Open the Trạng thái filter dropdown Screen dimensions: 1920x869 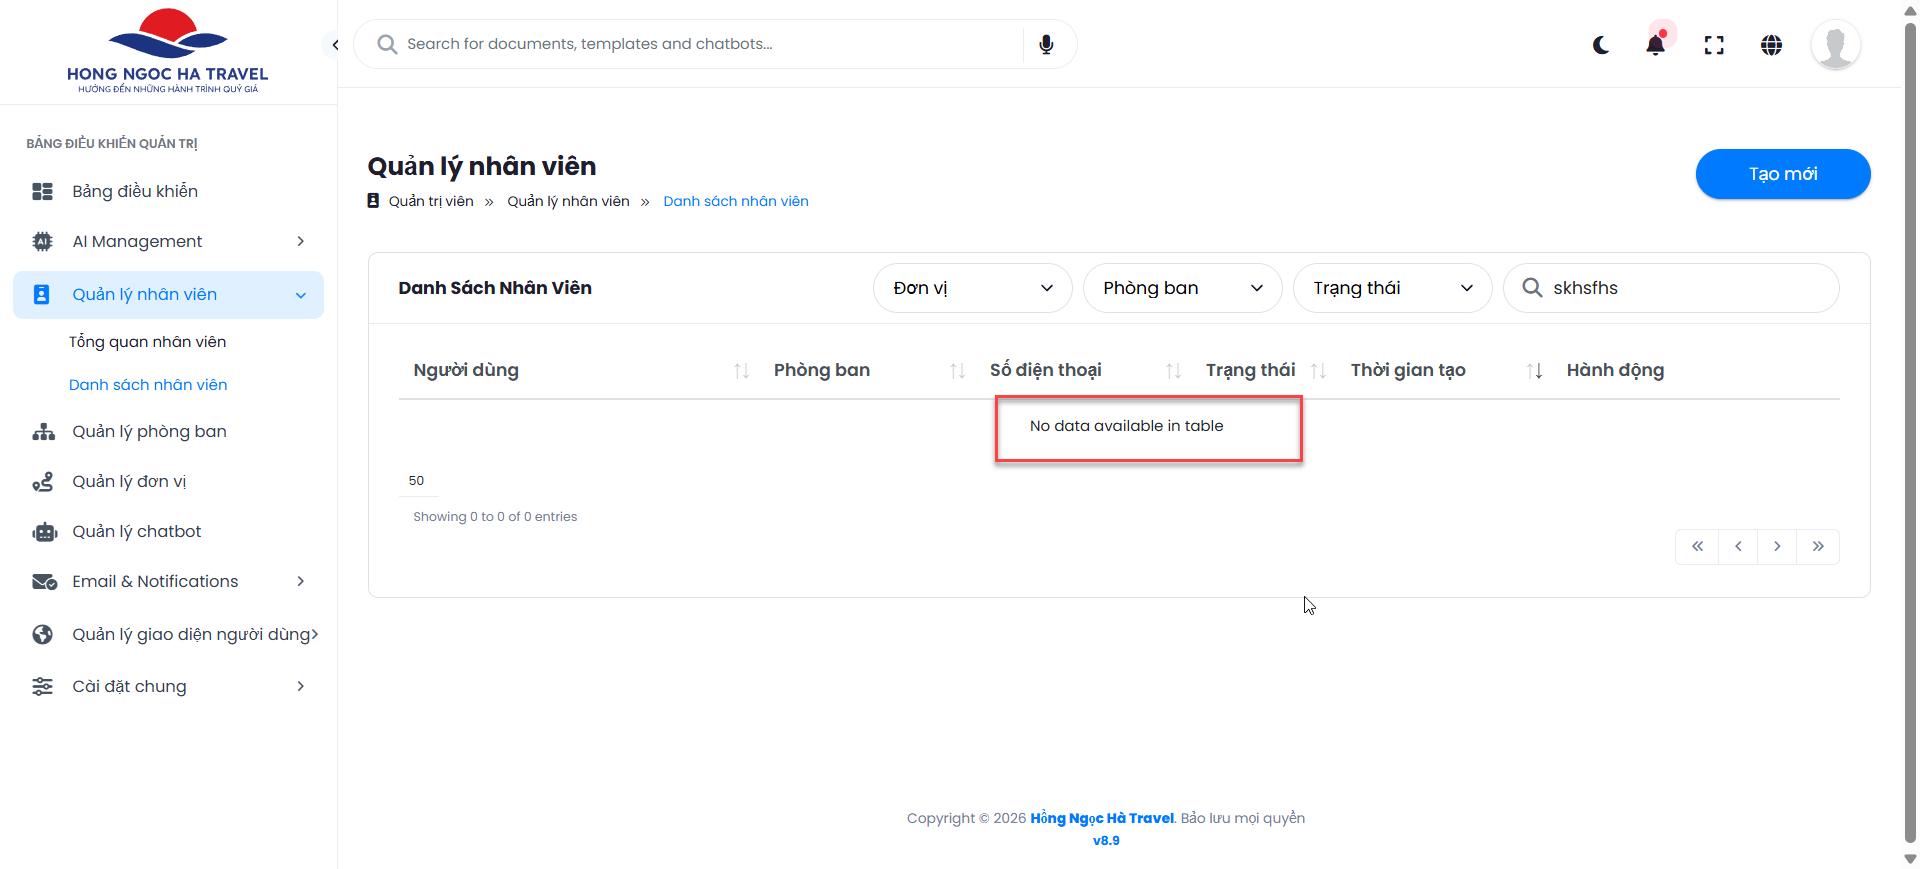pos(1392,288)
